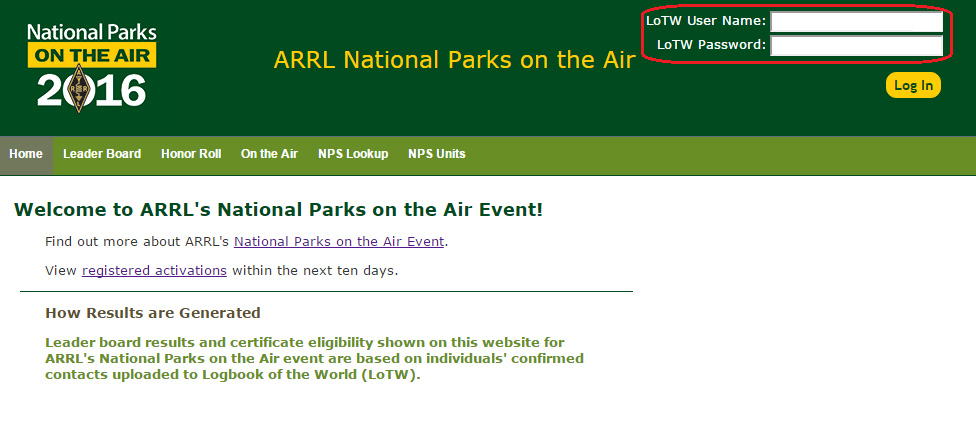
Task: Click the LoTW Password label text
Action: tap(711, 45)
